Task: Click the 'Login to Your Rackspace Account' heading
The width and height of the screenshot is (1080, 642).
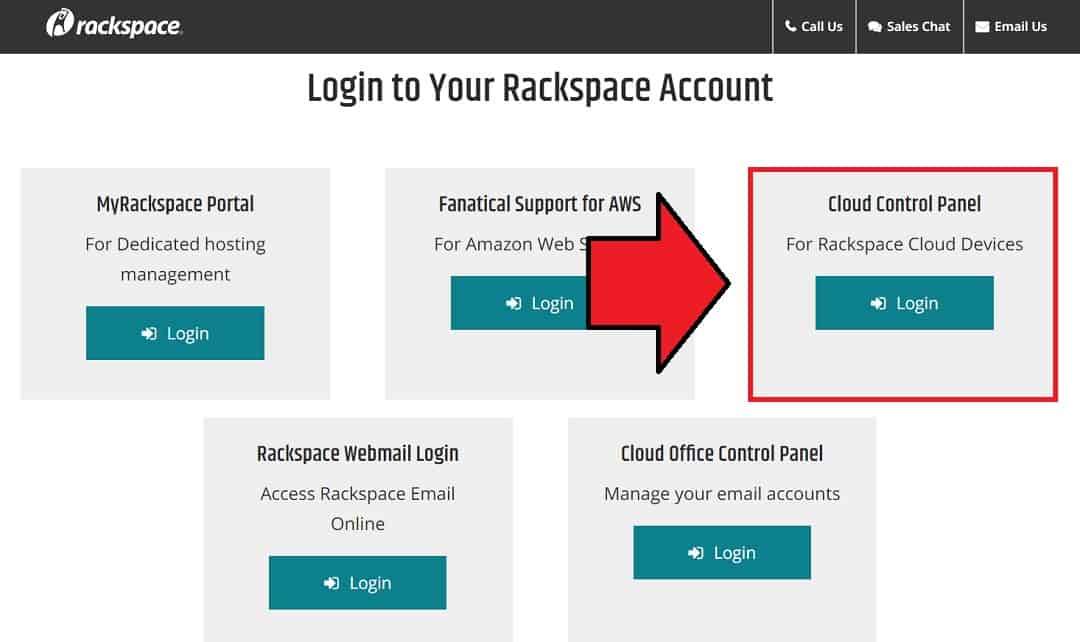Action: click(x=540, y=89)
